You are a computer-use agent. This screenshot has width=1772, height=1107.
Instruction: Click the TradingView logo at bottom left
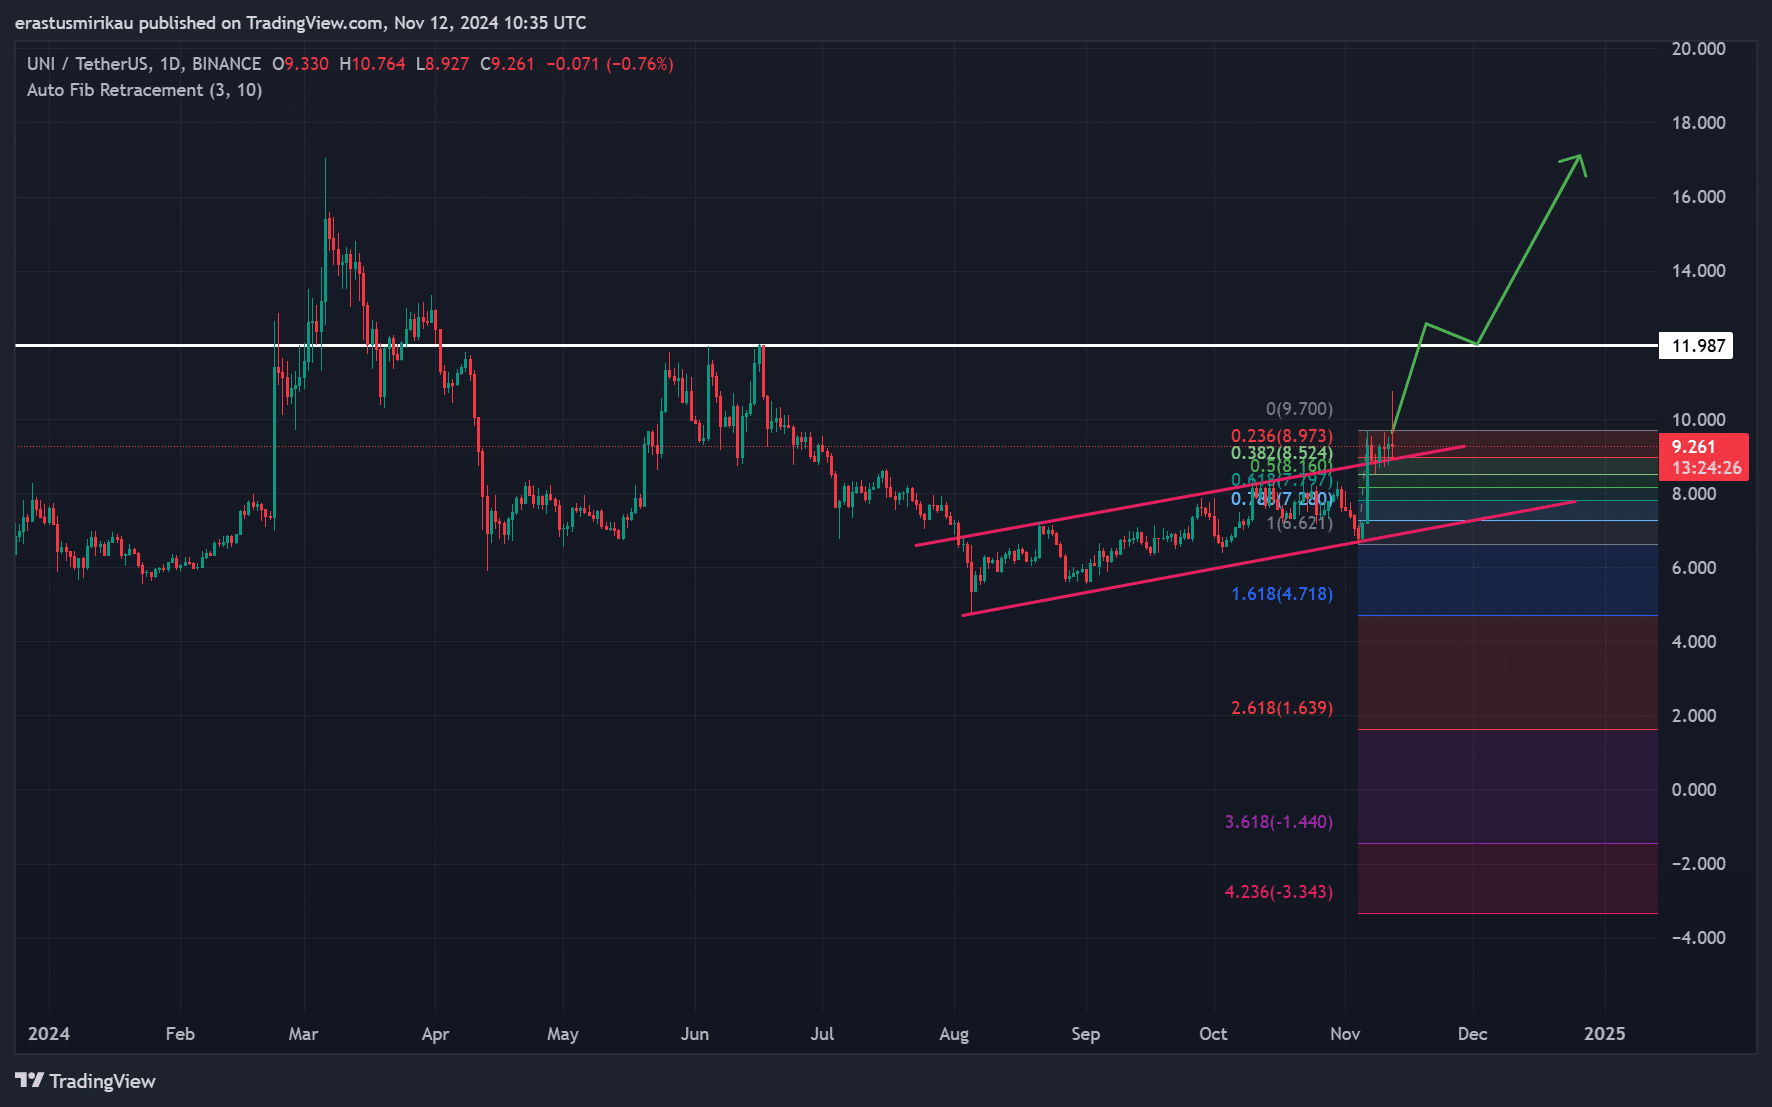pyautogui.click(x=86, y=1081)
